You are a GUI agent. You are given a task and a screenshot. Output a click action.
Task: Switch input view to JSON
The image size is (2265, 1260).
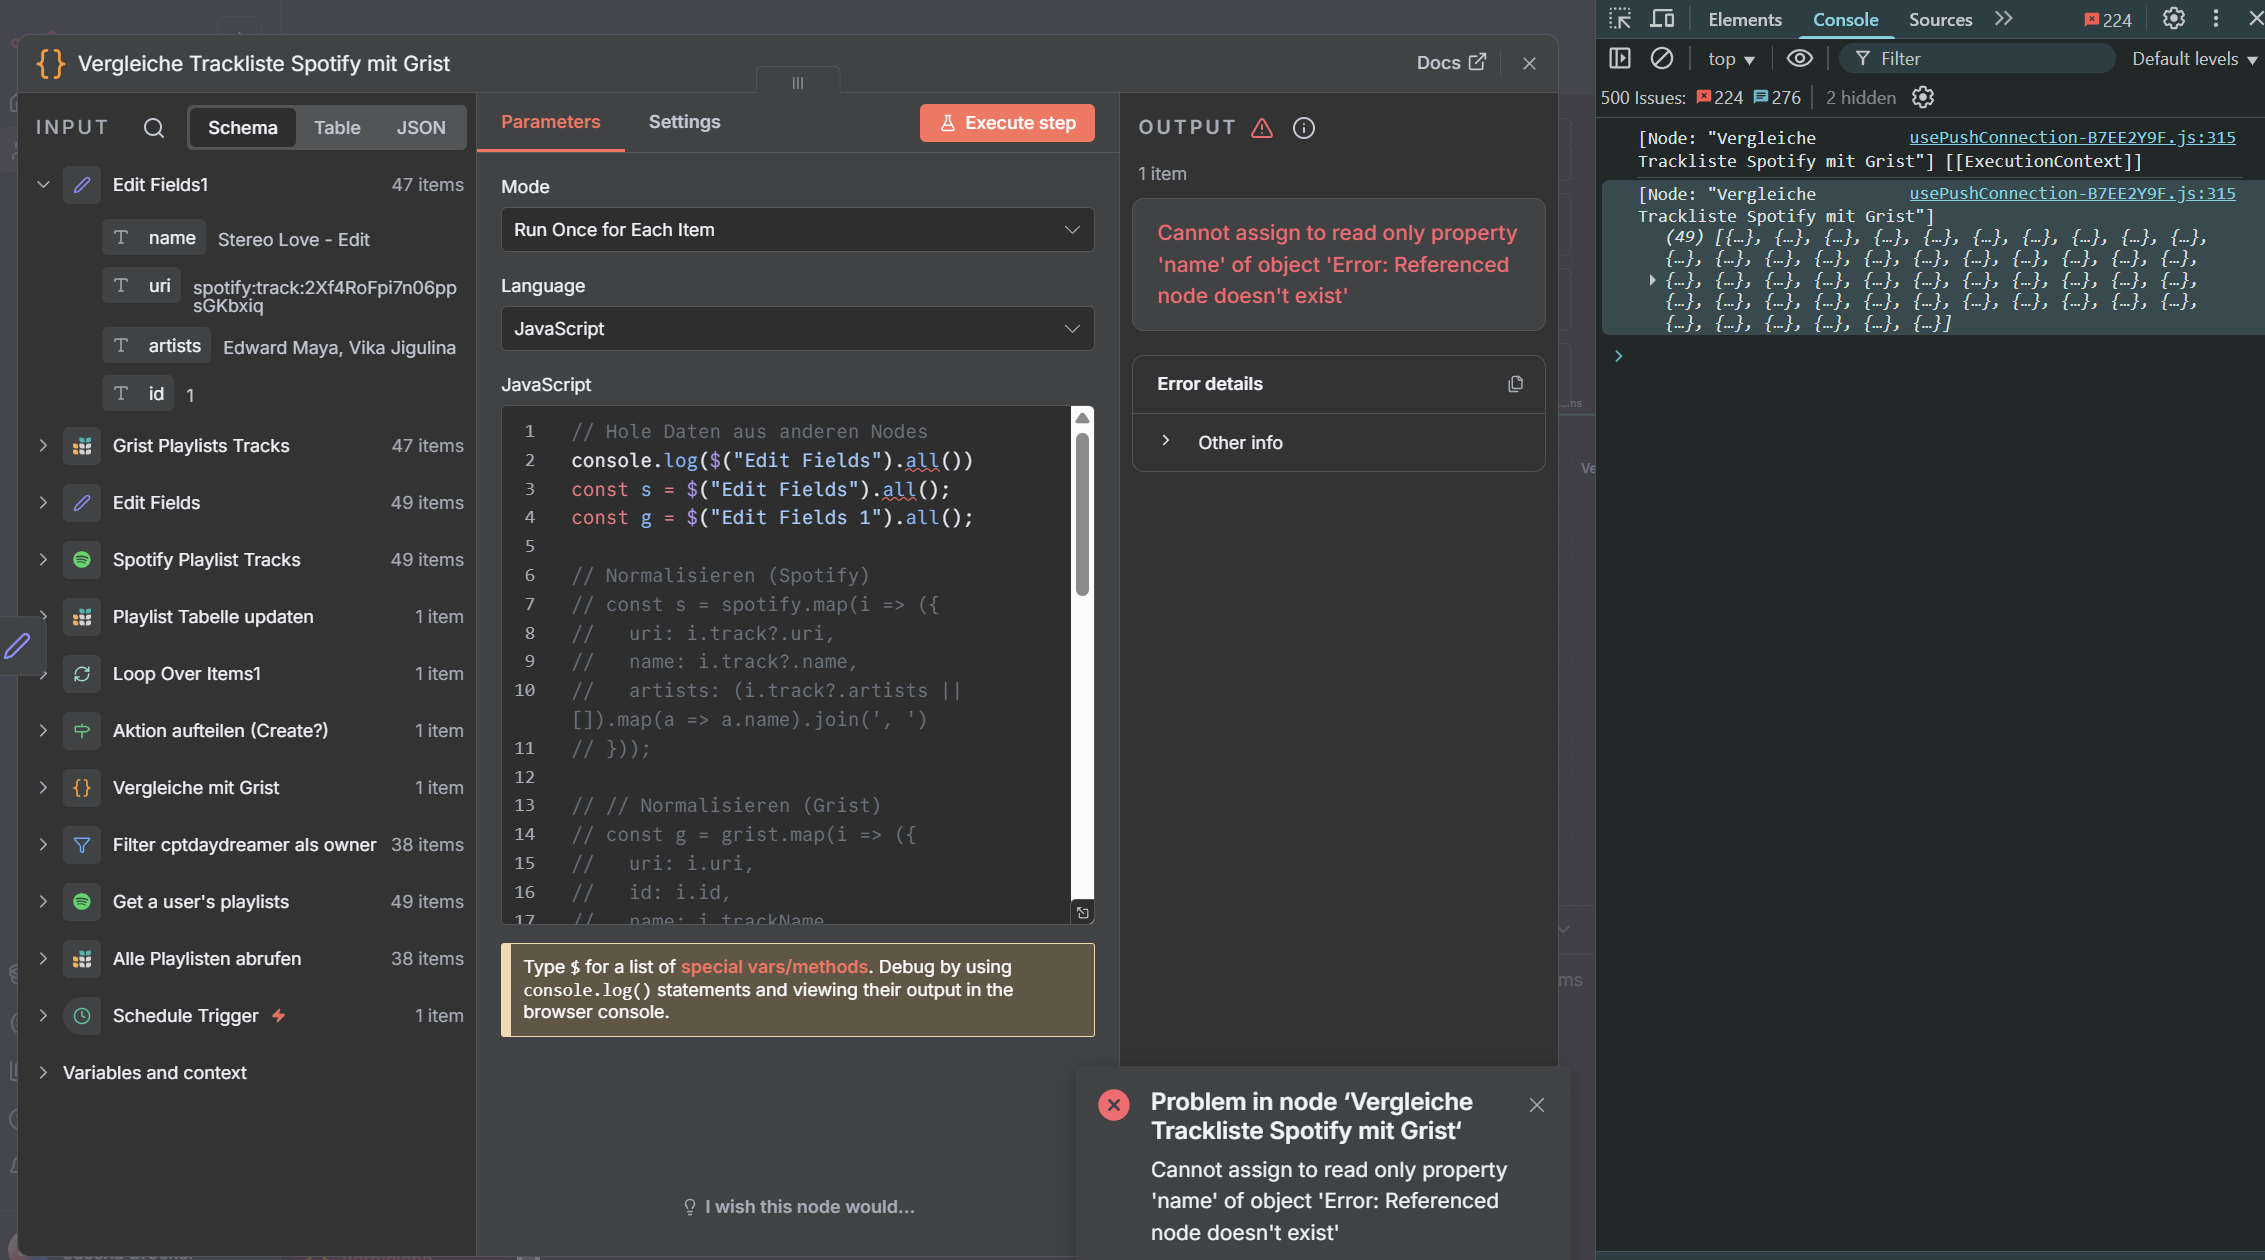421,128
